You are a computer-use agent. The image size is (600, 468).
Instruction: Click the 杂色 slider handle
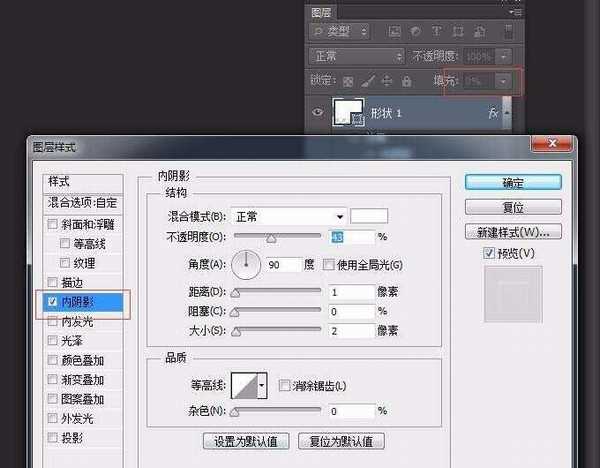(x=235, y=412)
